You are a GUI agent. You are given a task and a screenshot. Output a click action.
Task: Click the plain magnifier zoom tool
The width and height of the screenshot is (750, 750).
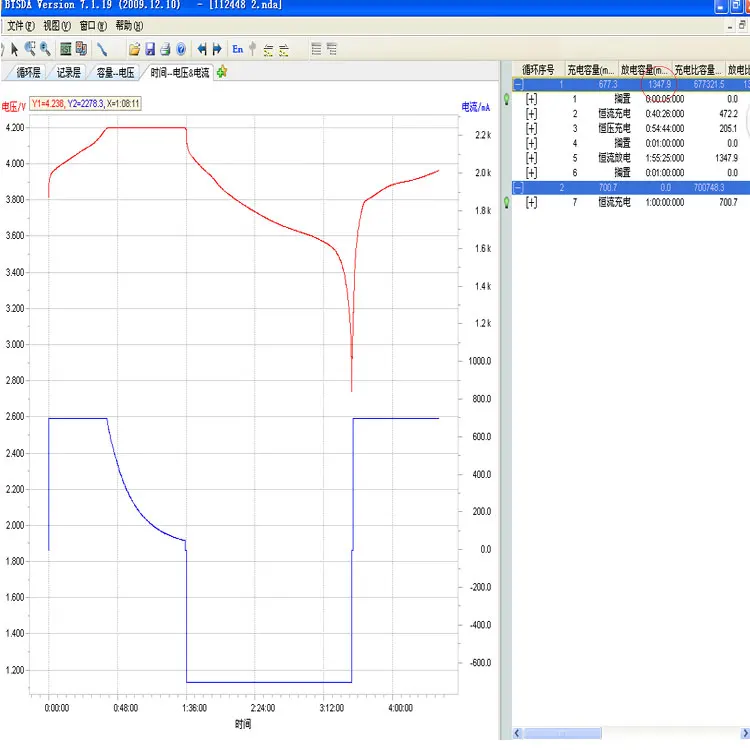tap(45, 49)
